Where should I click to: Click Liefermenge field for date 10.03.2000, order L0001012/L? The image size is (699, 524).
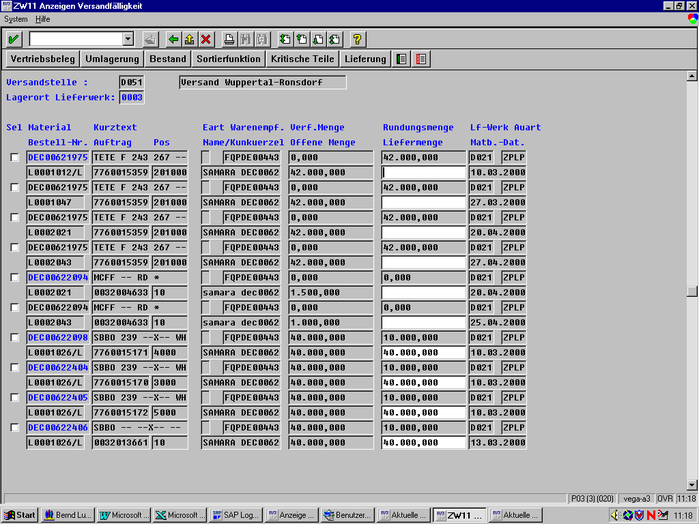[x=424, y=173]
